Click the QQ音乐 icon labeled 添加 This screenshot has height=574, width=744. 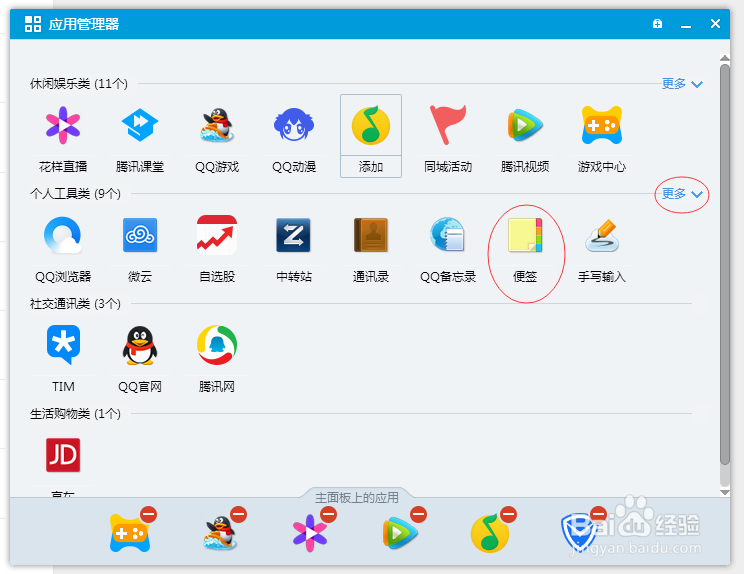(371, 126)
